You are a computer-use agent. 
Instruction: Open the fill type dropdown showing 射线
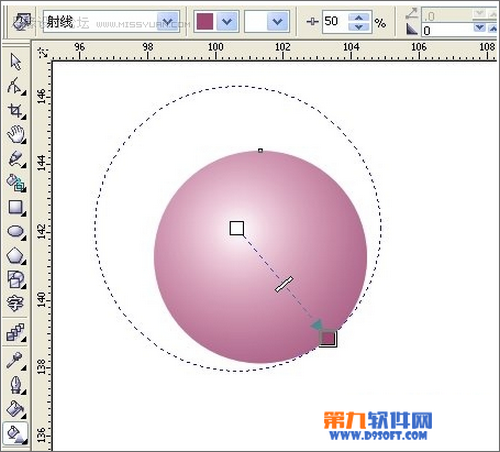click(x=111, y=22)
